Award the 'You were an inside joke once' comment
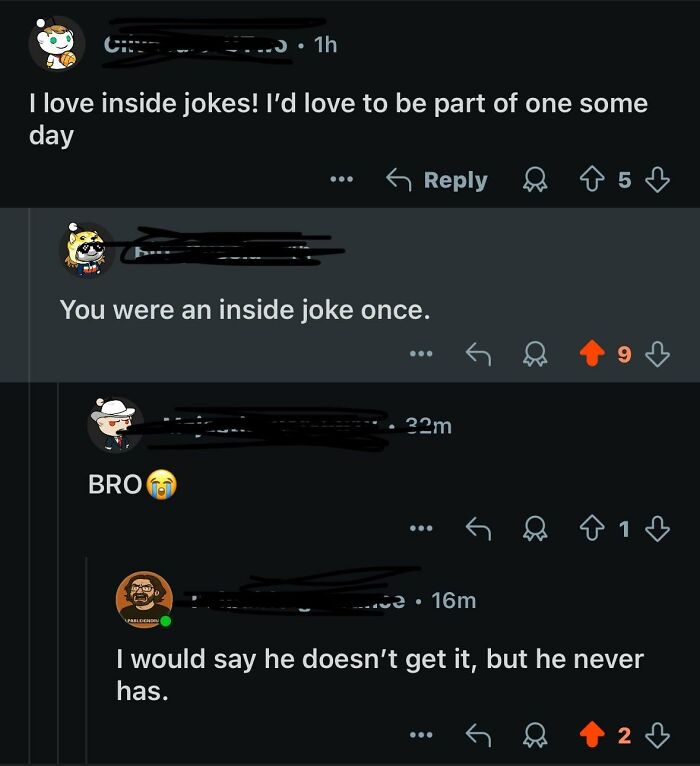The image size is (700, 766). point(535,354)
